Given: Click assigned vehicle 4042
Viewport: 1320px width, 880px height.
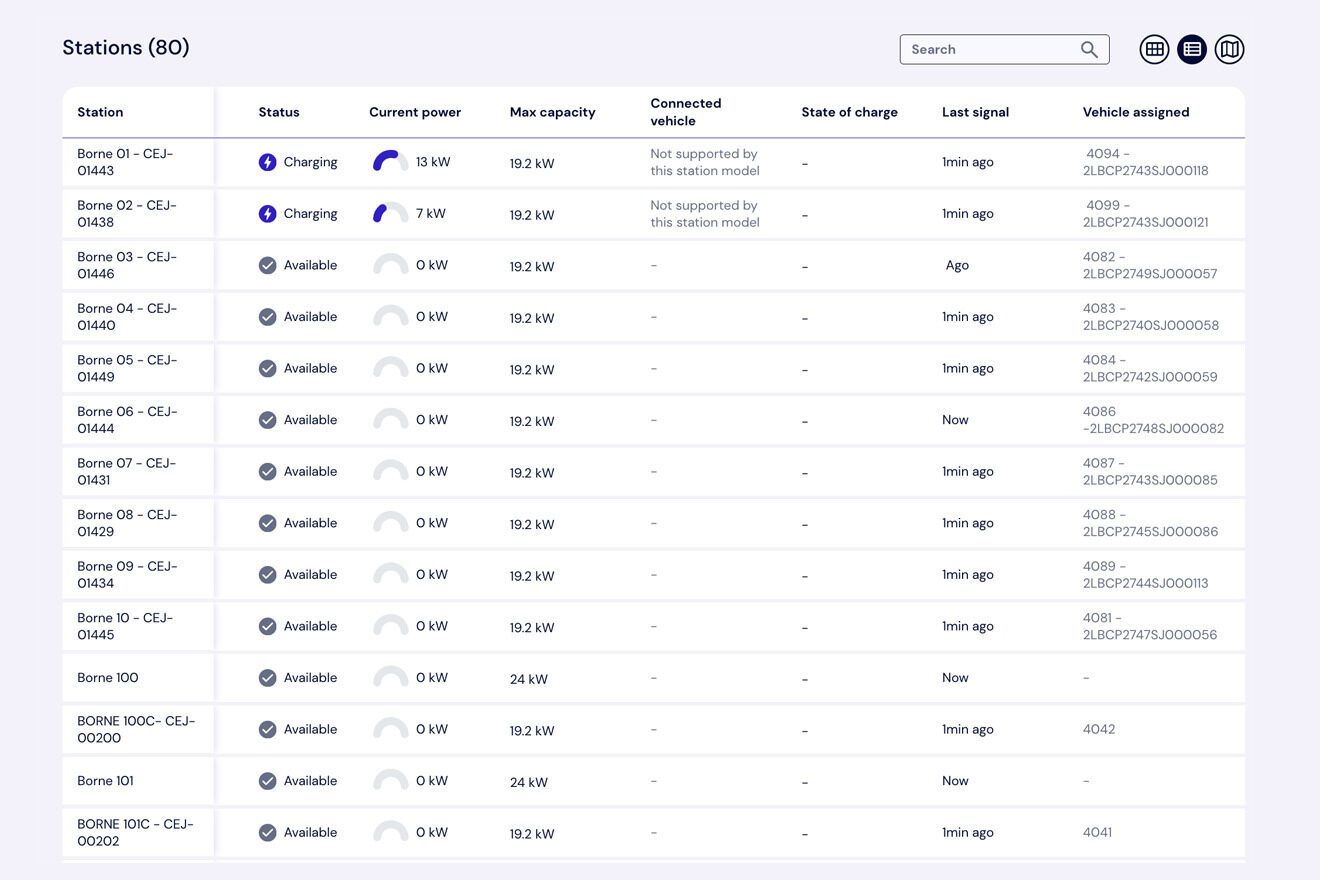Looking at the screenshot, I should pyautogui.click(x=1098, y=729).
